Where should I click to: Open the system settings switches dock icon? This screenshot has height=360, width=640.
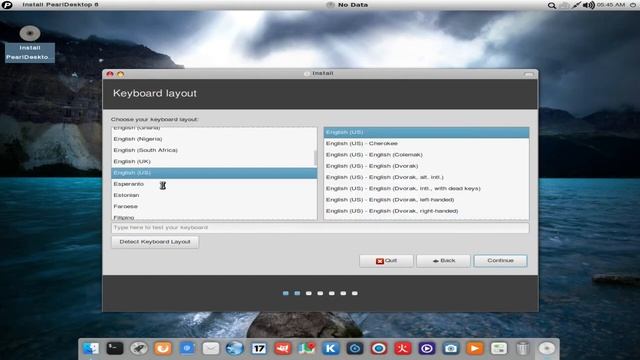click(498, 348)
